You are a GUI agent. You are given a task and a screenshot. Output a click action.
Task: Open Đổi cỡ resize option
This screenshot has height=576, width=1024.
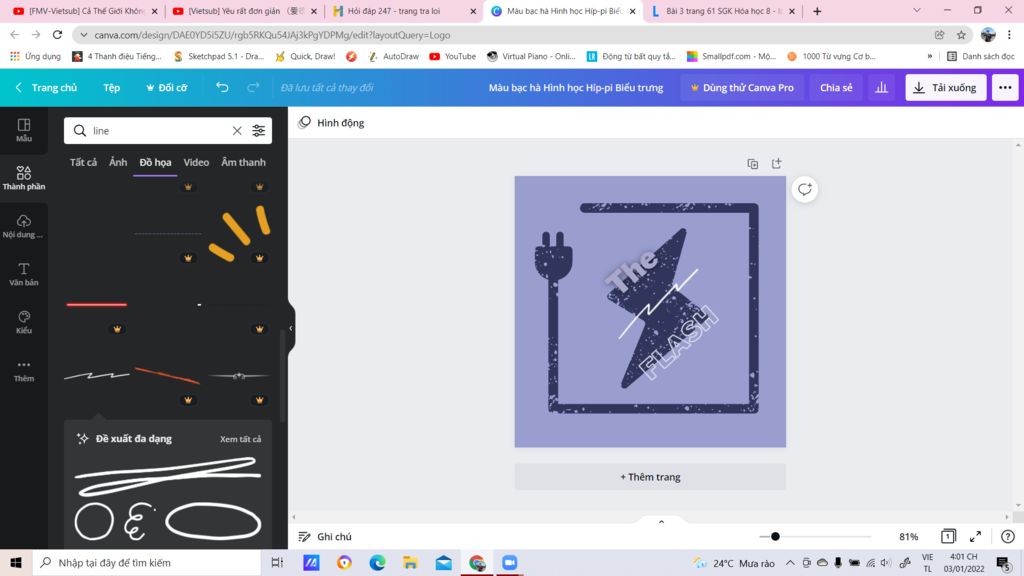pyautogui.click(x=167, y=88)
